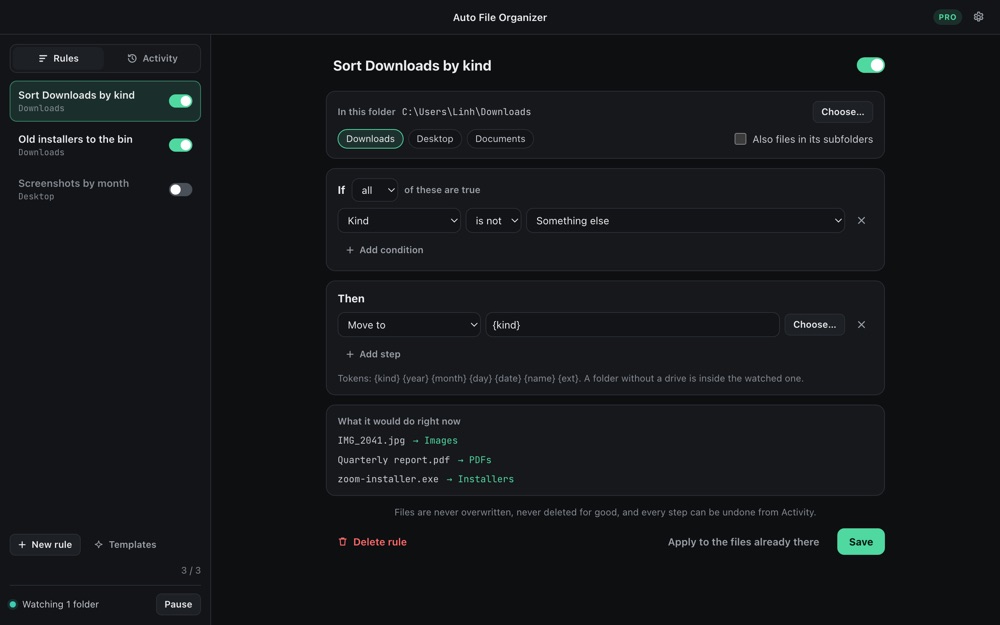Click the {kind} destination input field

633,325
